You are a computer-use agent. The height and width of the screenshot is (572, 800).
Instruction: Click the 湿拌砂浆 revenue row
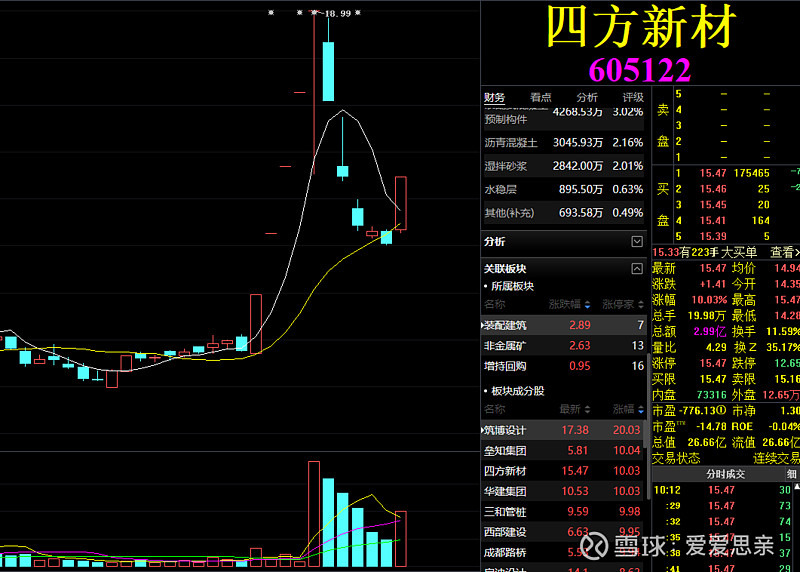(563, 166)
